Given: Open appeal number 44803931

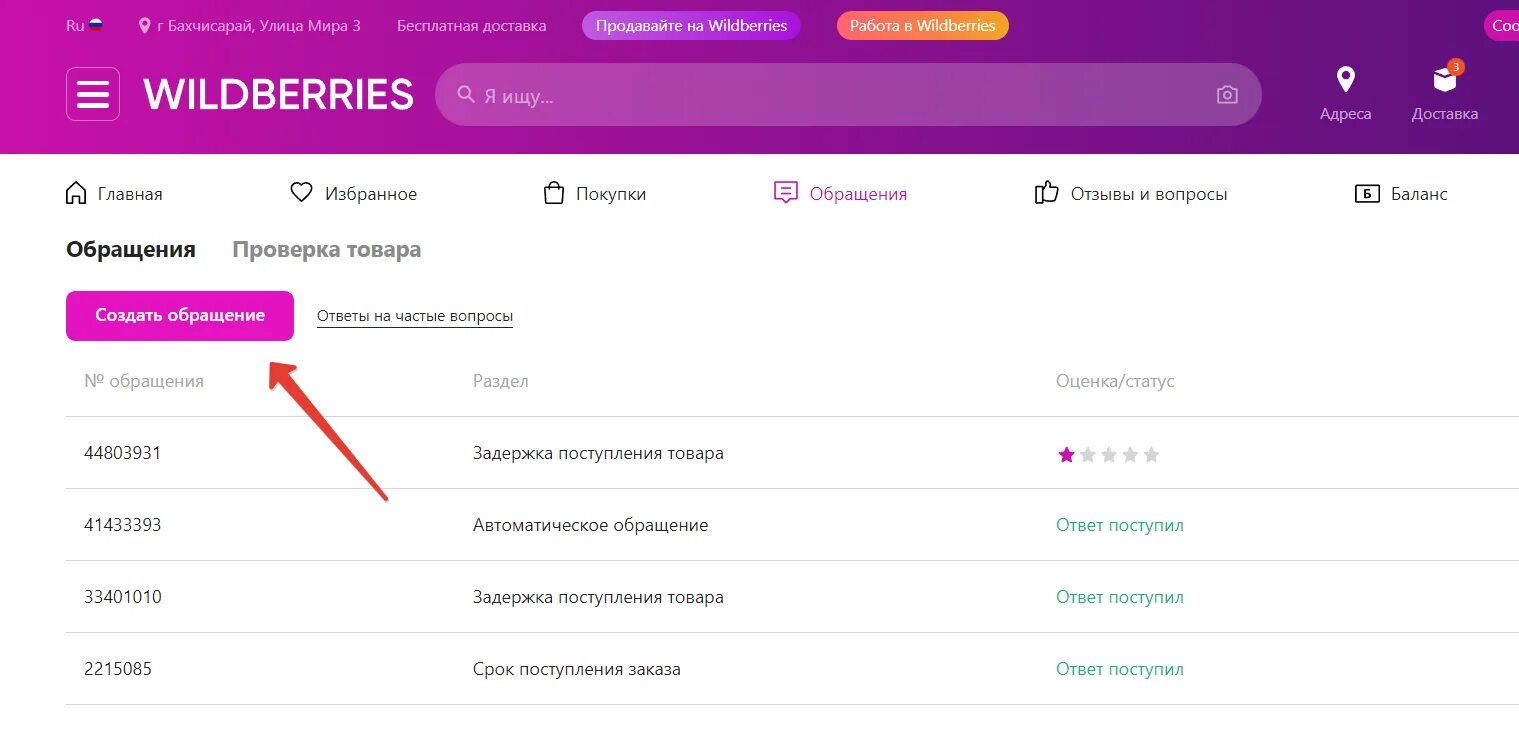Looking at the screenshot, I should (123, 453).
